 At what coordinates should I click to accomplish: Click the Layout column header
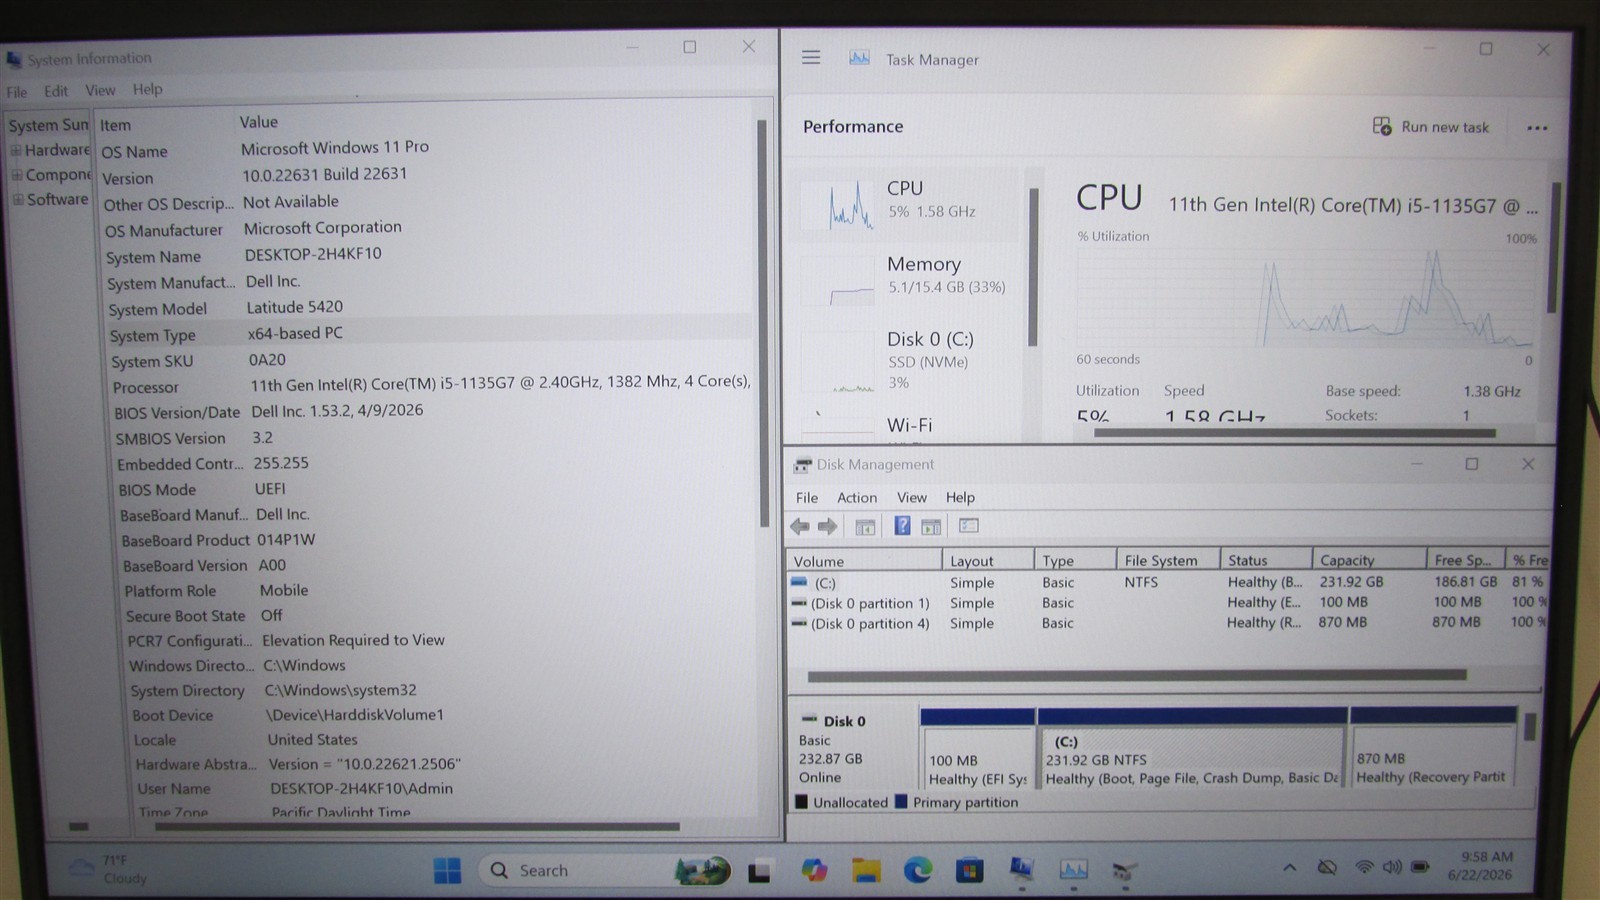[988, 561]
